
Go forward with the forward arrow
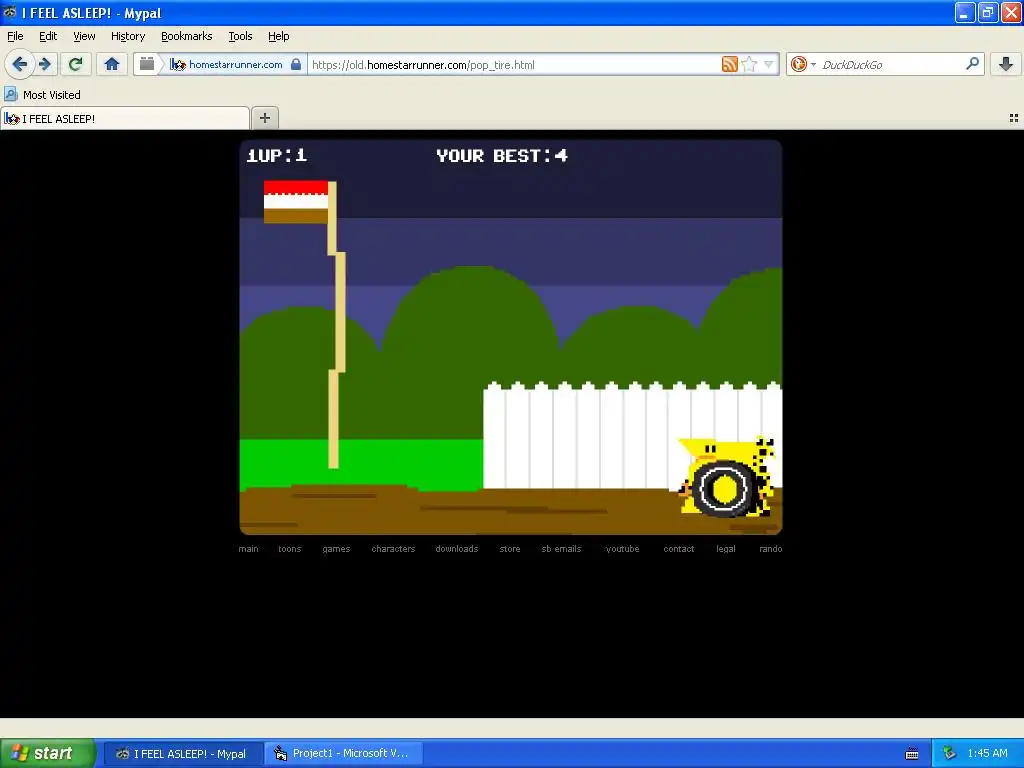[45, 64]
